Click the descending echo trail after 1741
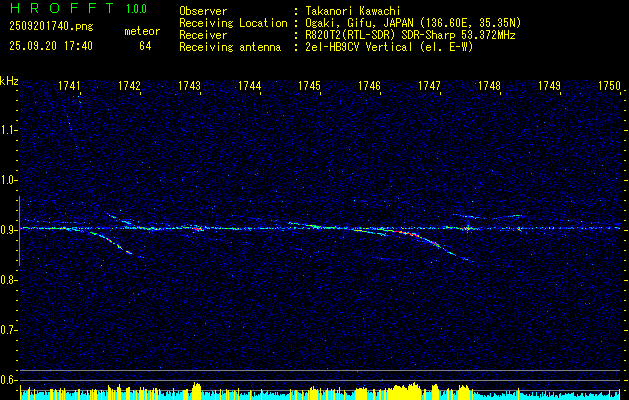The image size is (629, 400). (112, 242)
